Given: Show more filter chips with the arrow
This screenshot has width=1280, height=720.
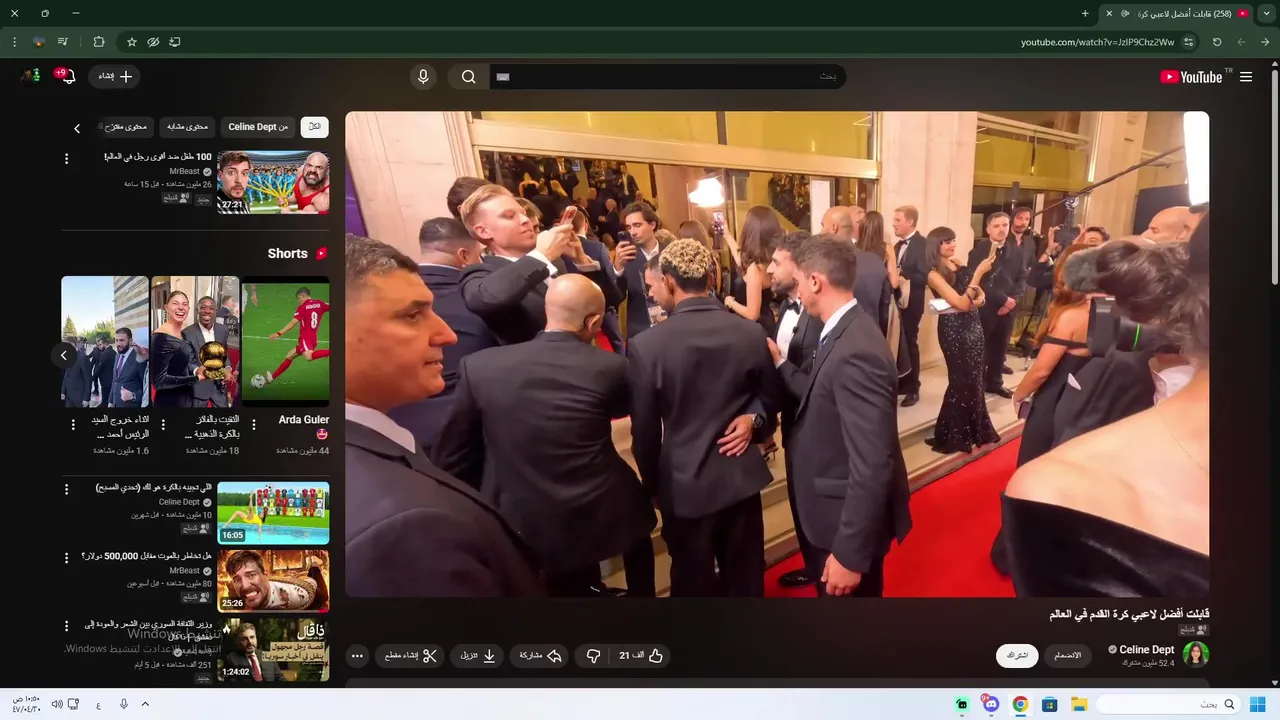Looking at the screenshot, I should coord(77,128).
